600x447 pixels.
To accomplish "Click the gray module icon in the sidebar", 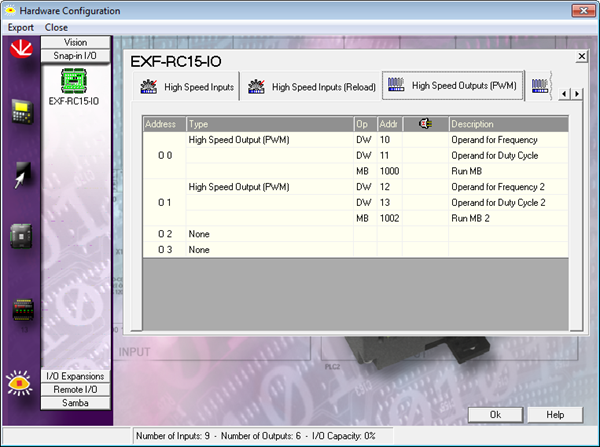I will pos(19,236).
